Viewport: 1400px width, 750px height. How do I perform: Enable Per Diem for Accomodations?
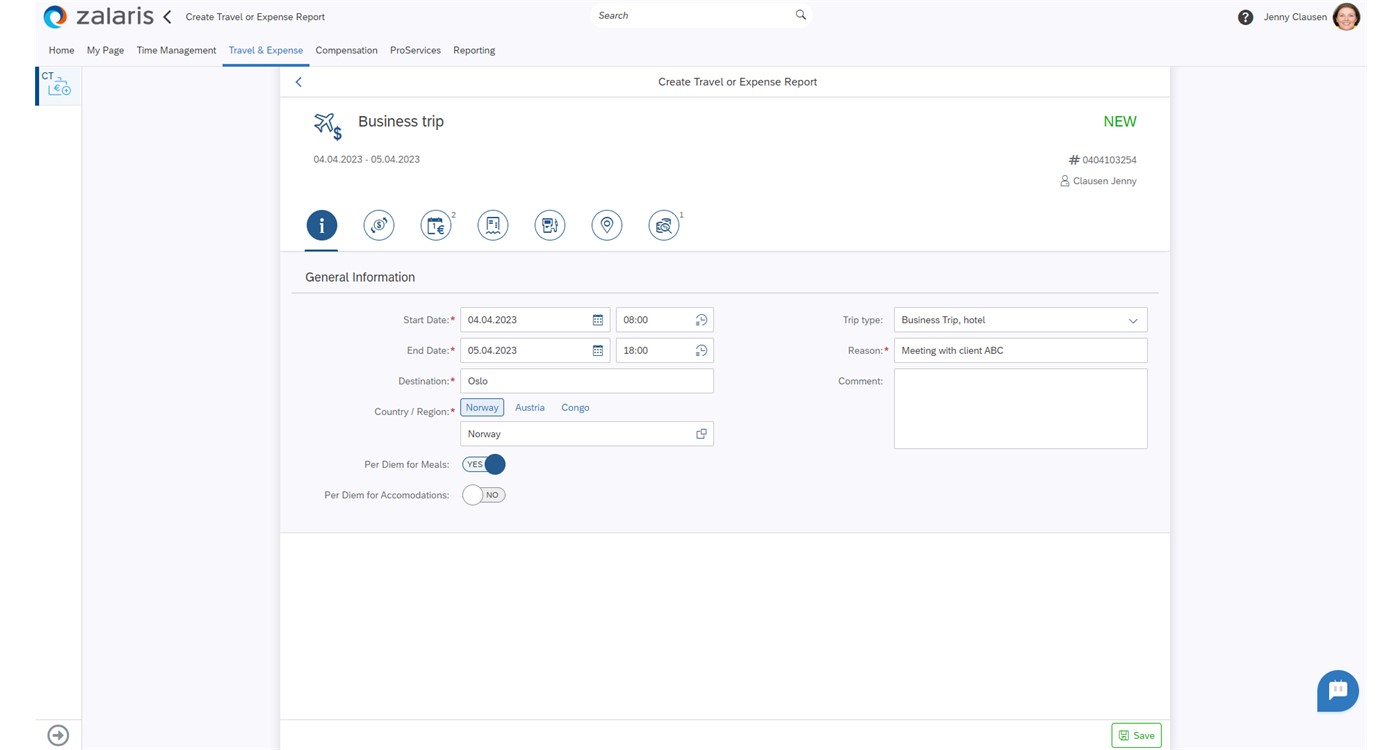(484, 495)
